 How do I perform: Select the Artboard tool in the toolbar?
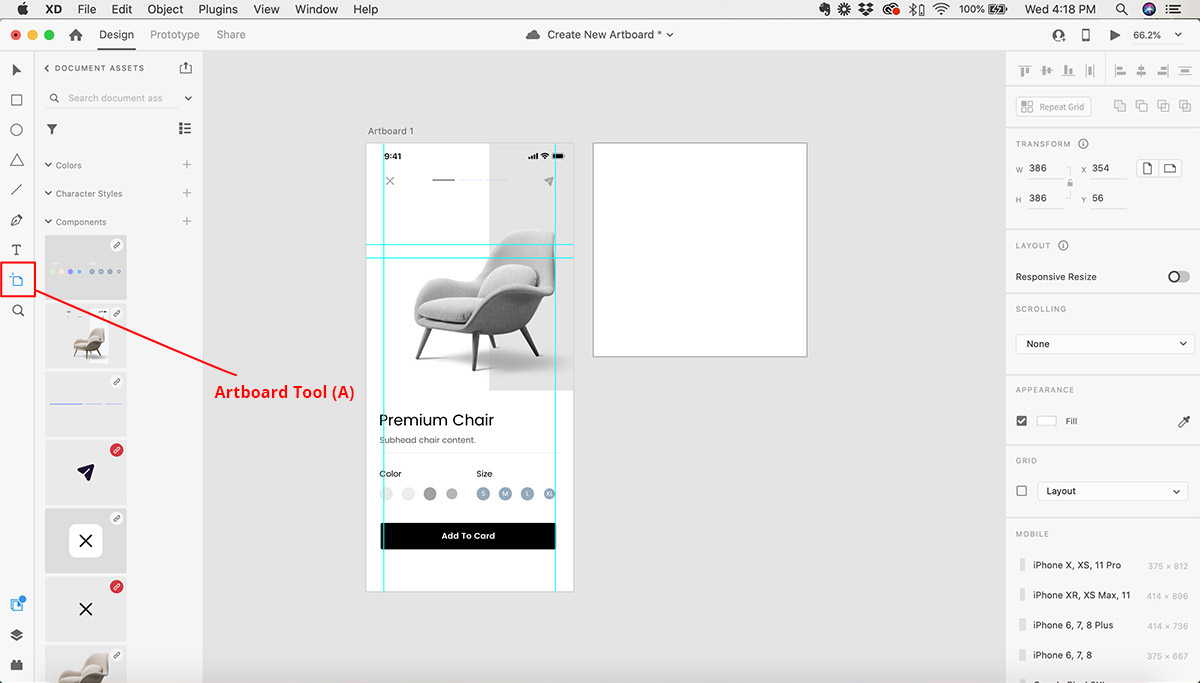pyautogui.click(x=17, y=280)
